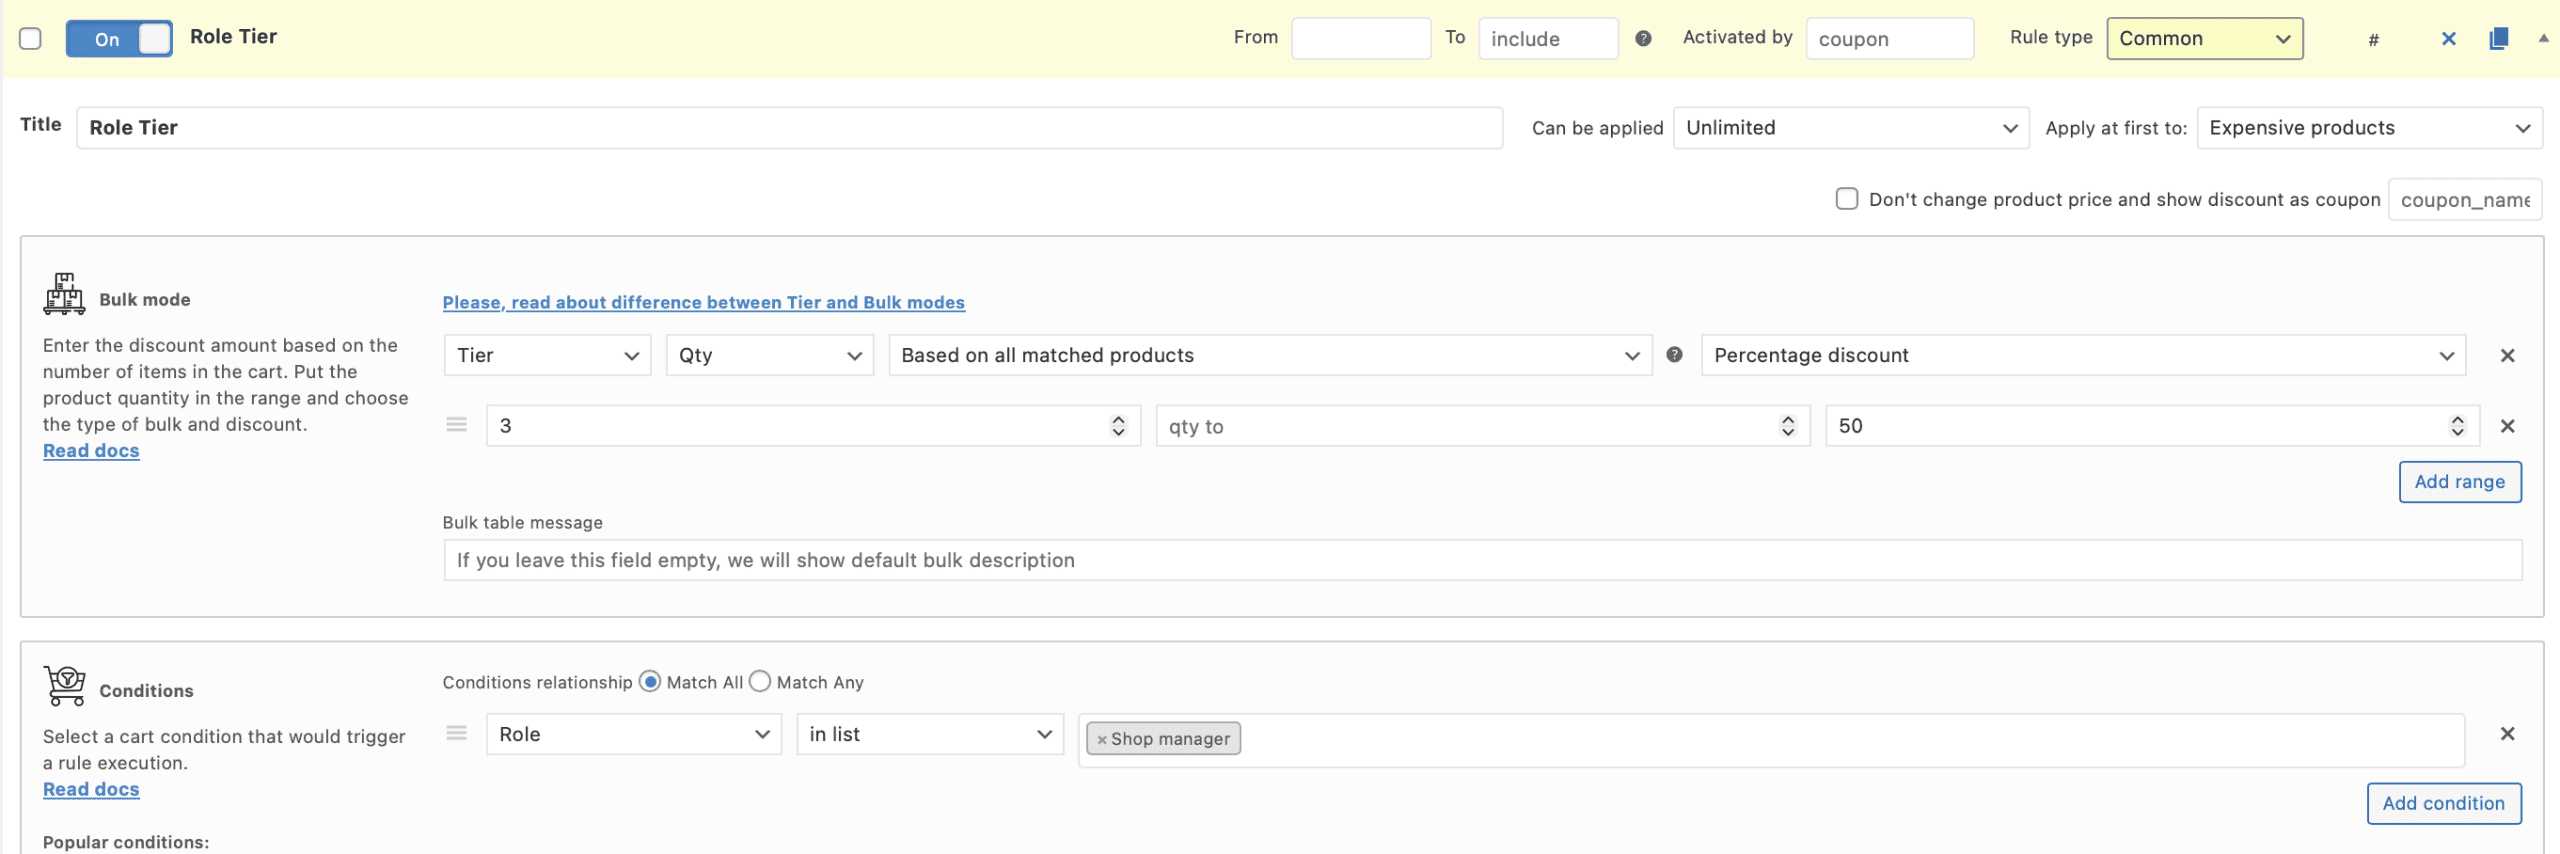This screenshot has width=2560, height=854.
Task: Click the Add range button
Action: pyautogui.click(x=2459, y=482)
